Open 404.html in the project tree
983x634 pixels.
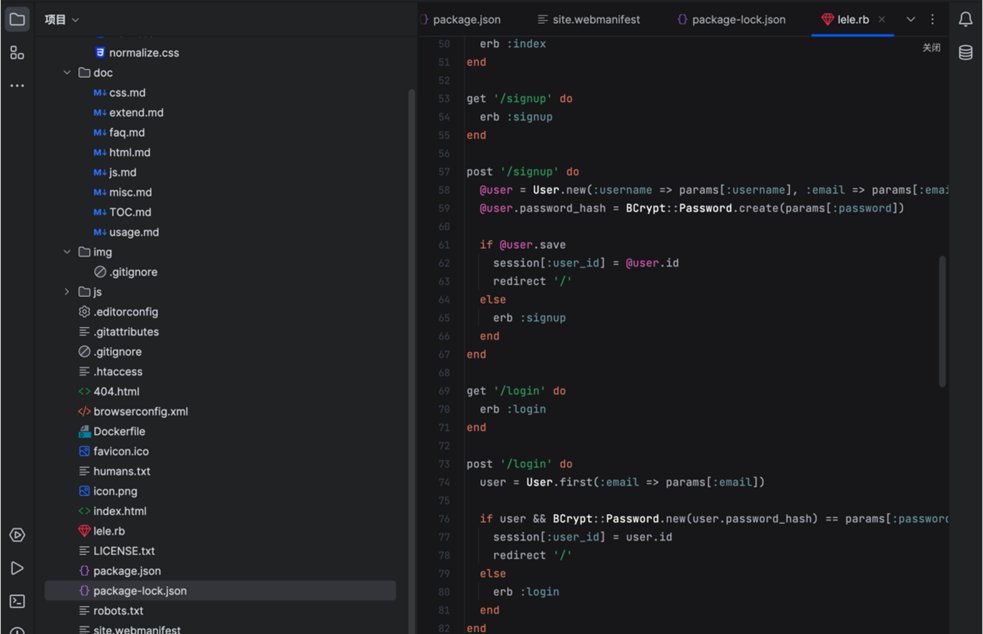116,391
